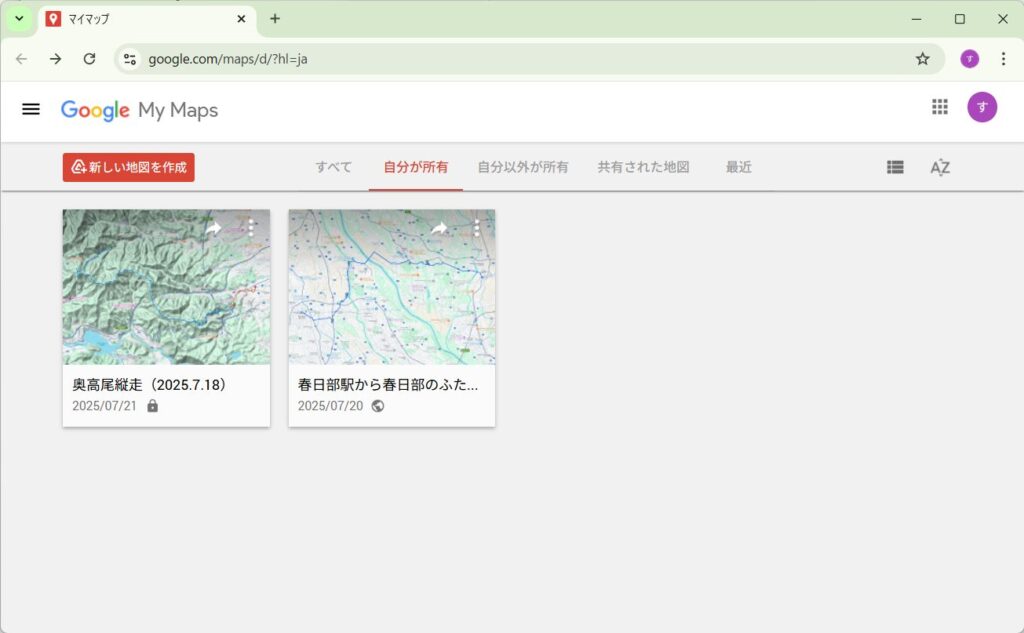Share the 春日部駅 map

coord(439,228)
